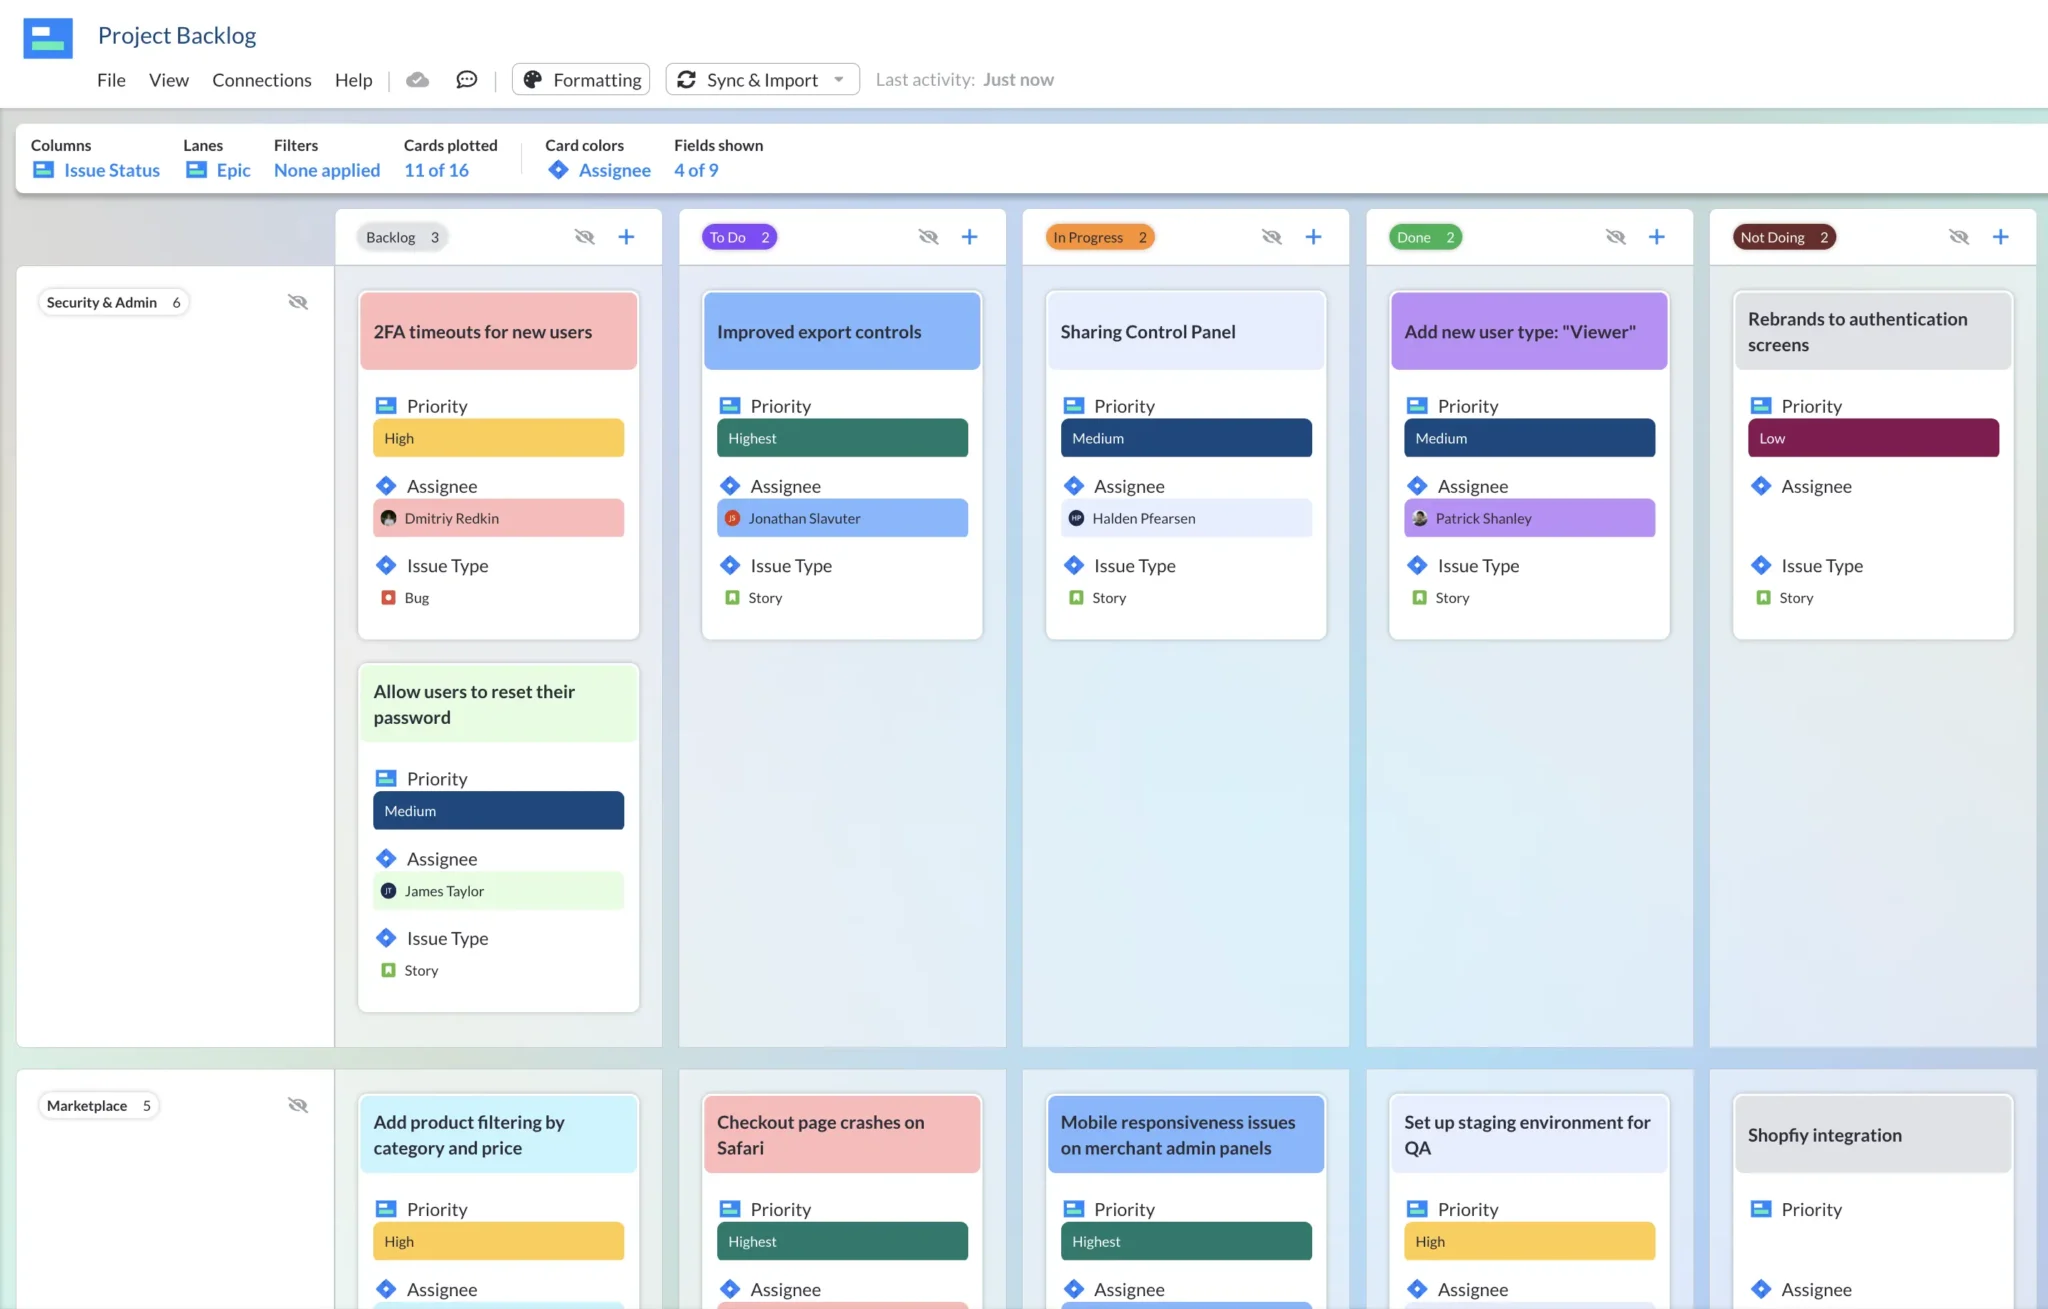The image size is (2048, 1309).
Task: Click the Medium priority bar on Sharing Control Panel
Action: [x=1186, y=438]
